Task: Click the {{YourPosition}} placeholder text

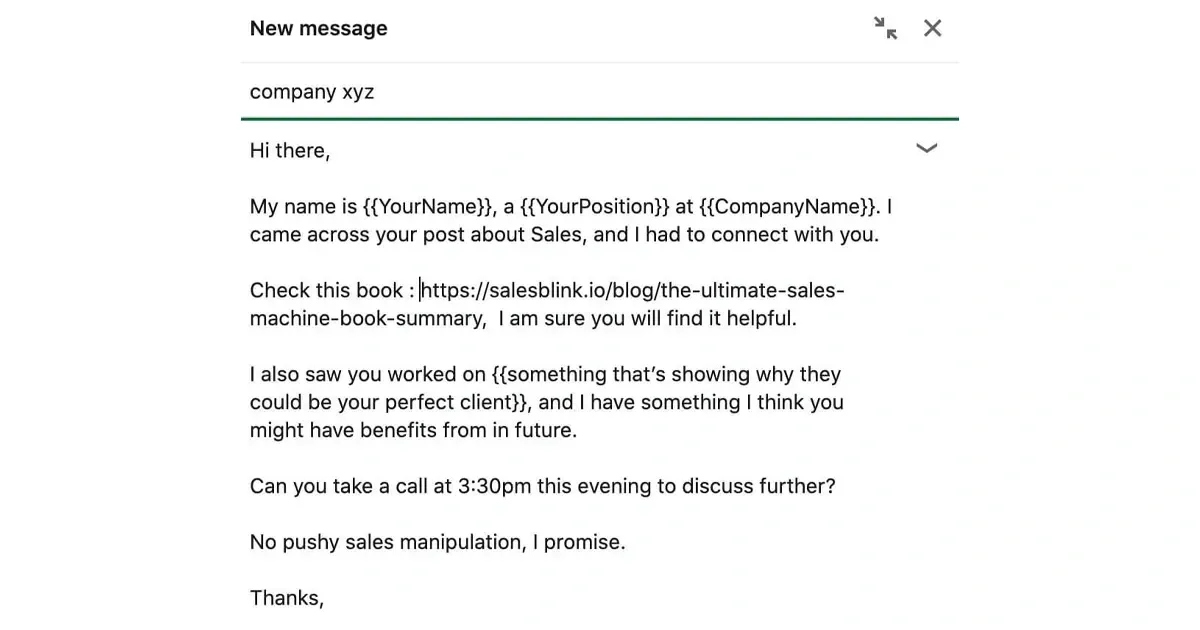Action: pyautogui.click(x=594, y=207)
